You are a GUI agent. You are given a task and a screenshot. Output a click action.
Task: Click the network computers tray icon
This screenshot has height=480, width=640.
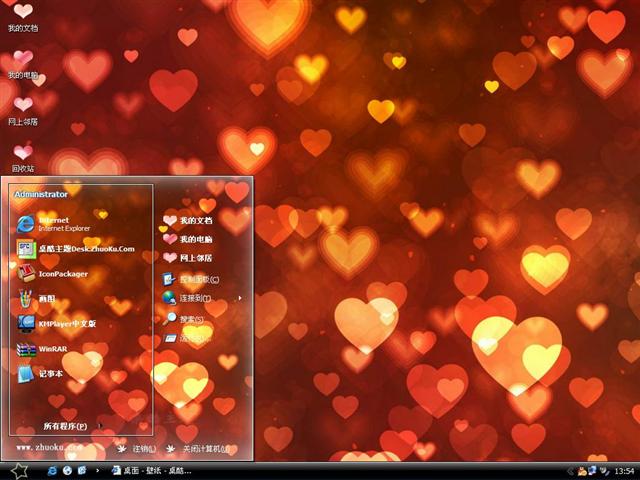point(592,471)
